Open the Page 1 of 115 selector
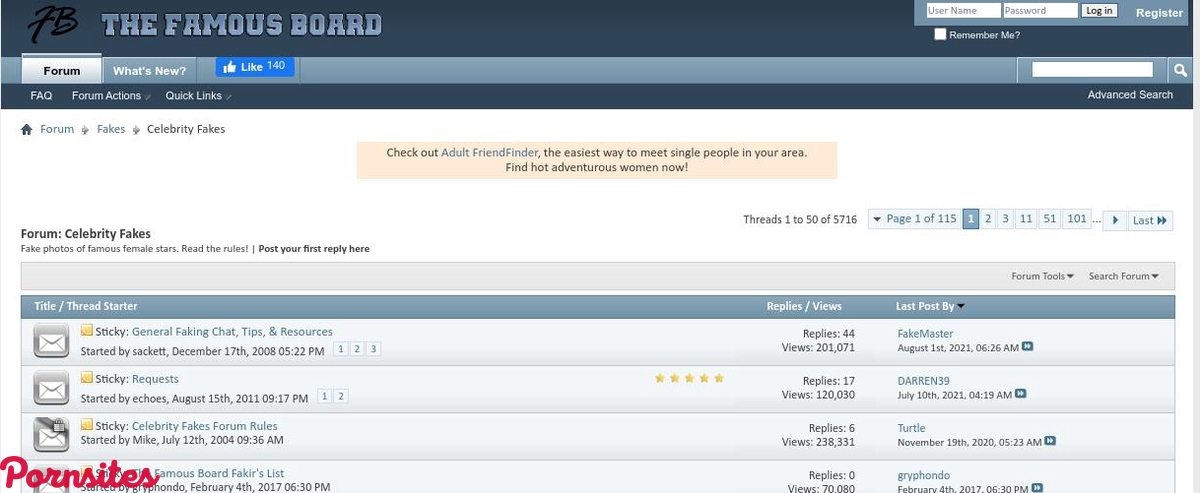1200x493 pixels. [x=914, y=219]
